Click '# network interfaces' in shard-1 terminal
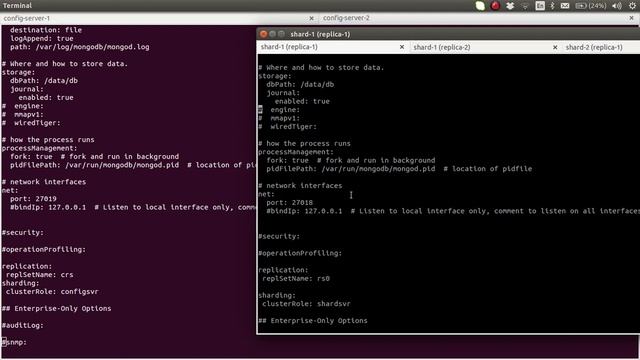 tap(300, 186)
